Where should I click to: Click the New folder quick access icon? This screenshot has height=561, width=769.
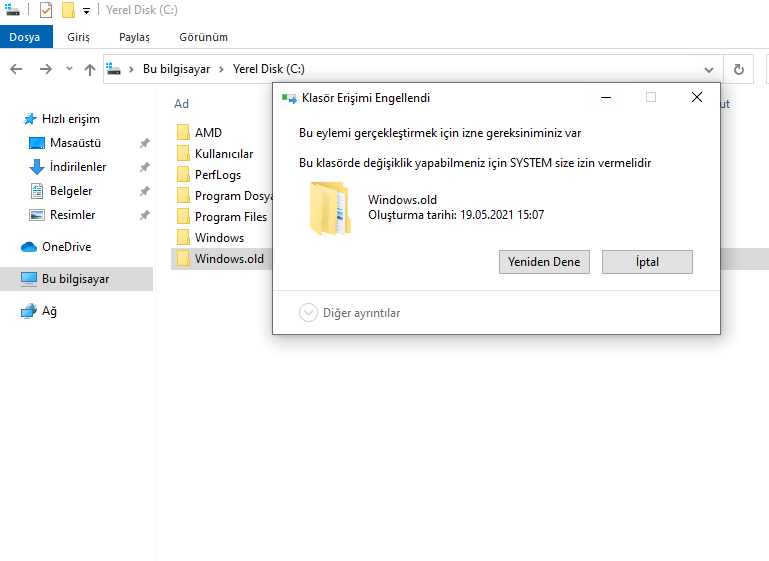(68, 10)
